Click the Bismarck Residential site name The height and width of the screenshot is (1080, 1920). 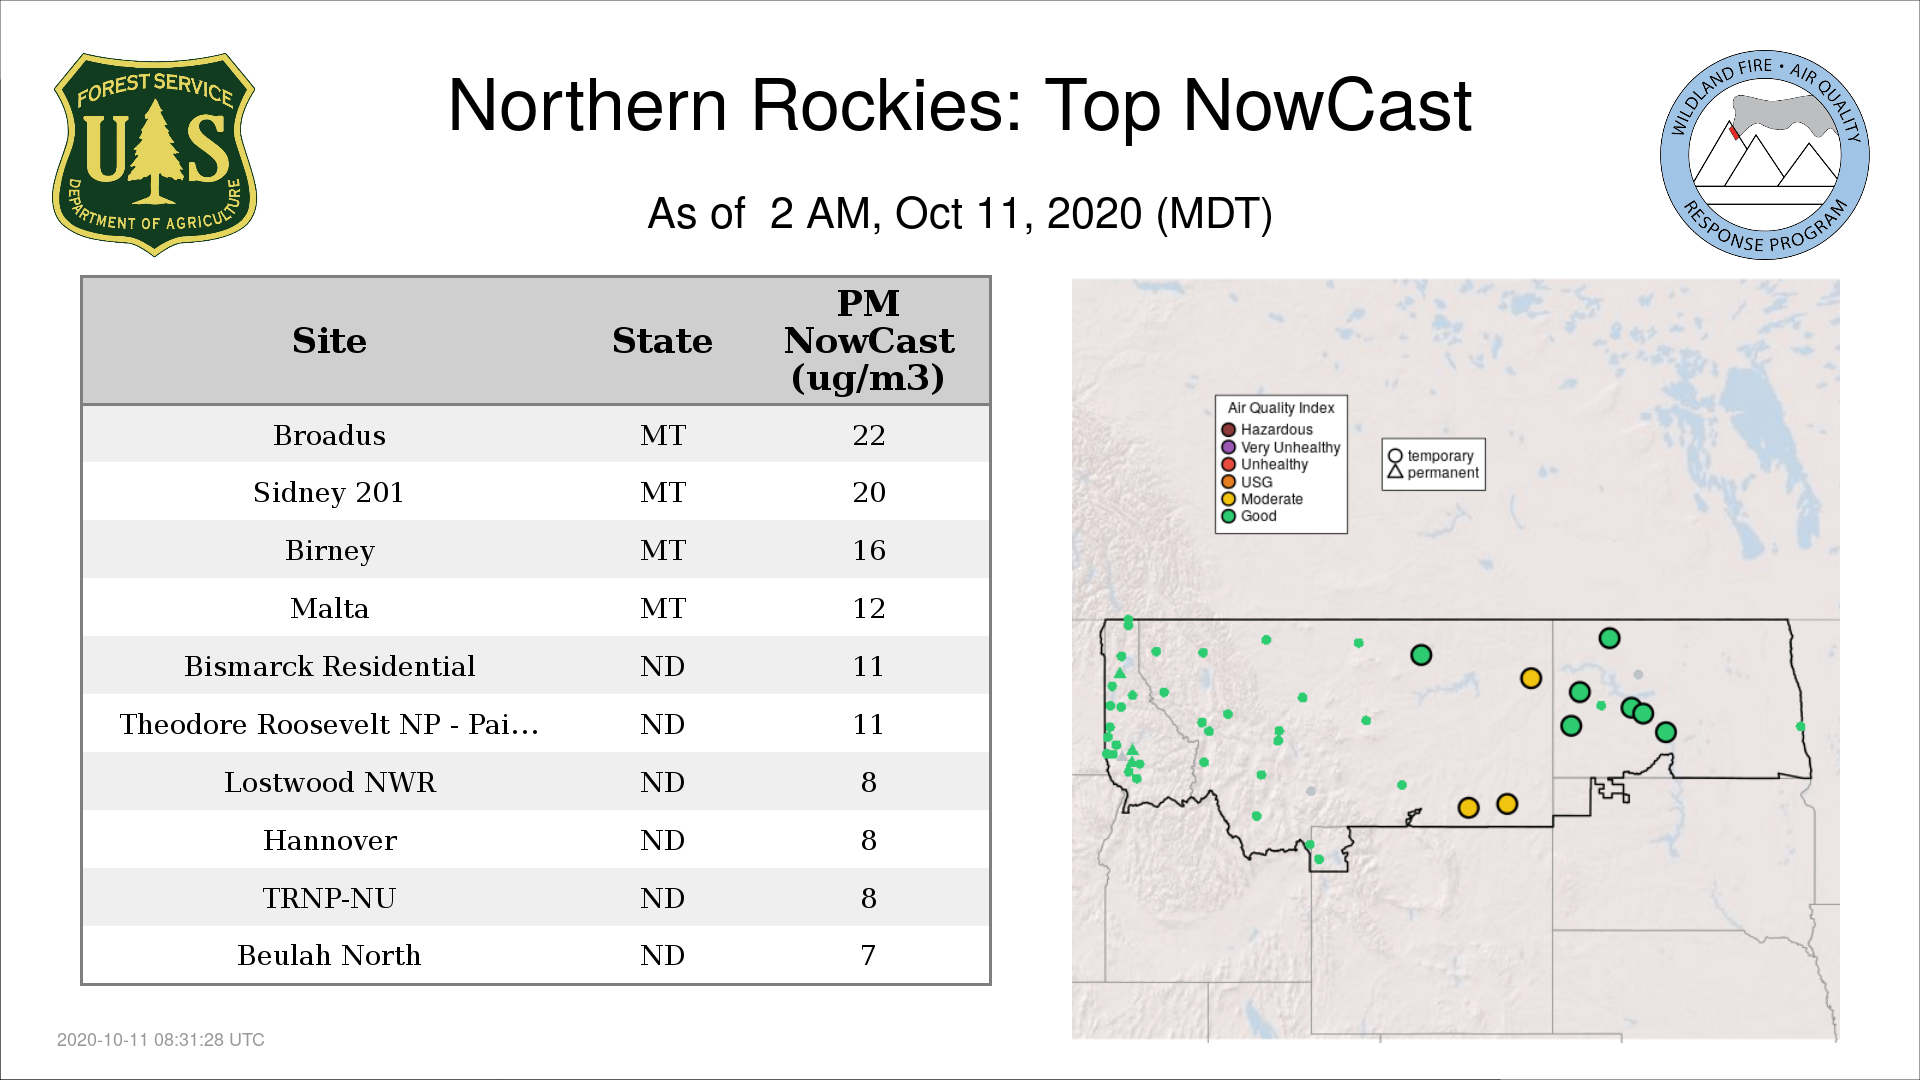[329, 667]
